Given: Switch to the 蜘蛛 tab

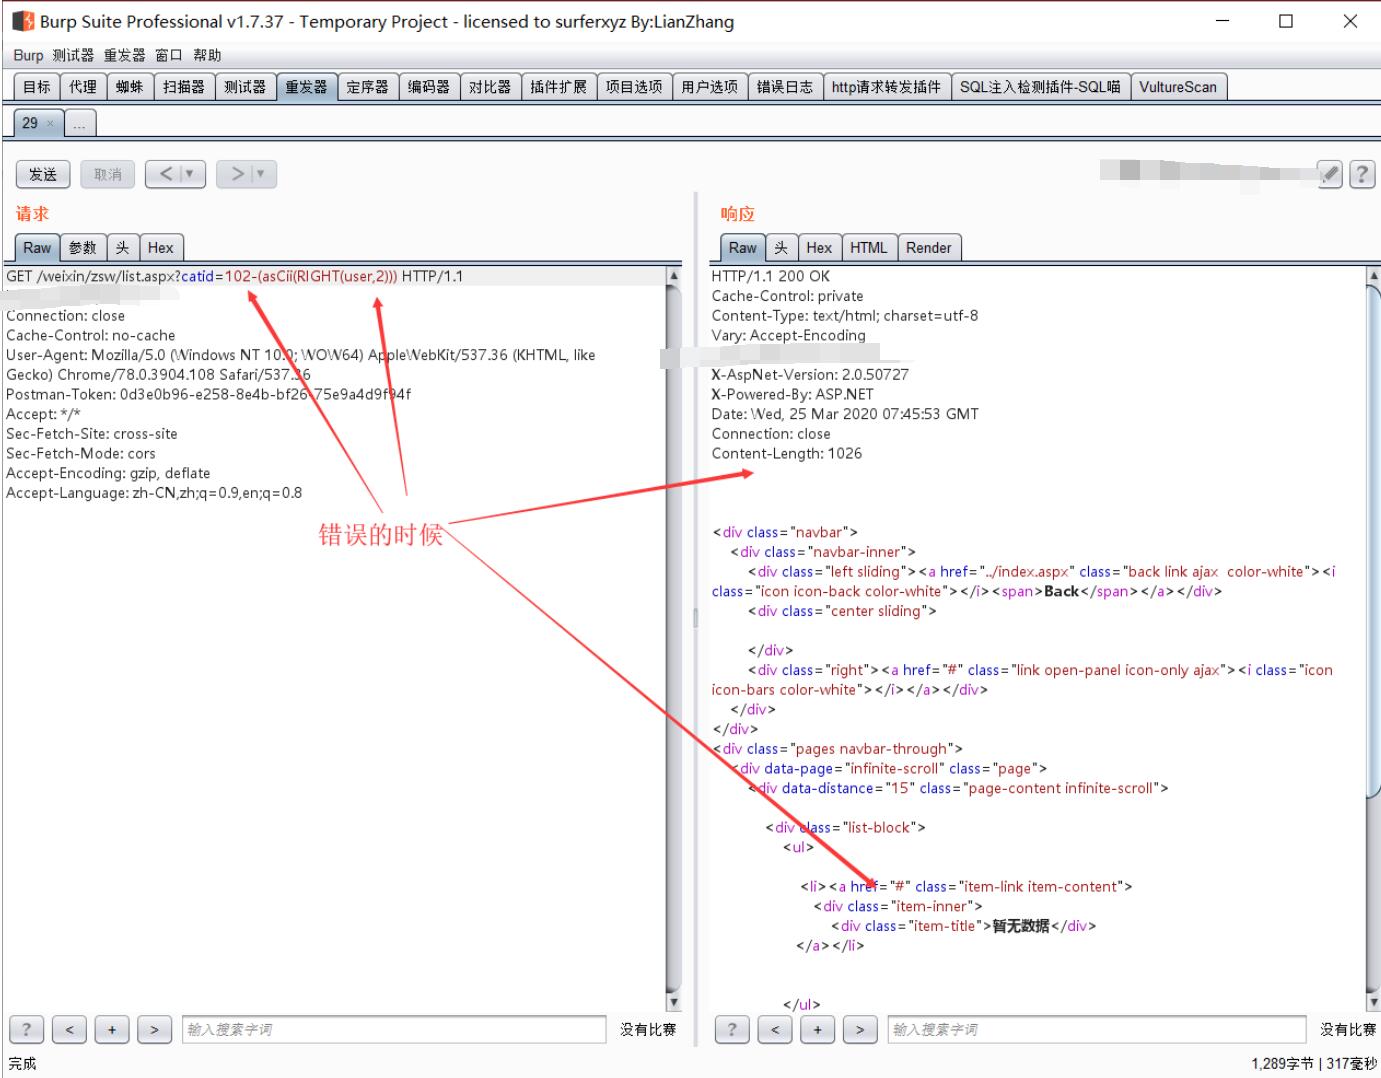Looking at the screenshot, I should tap(129, 87).
